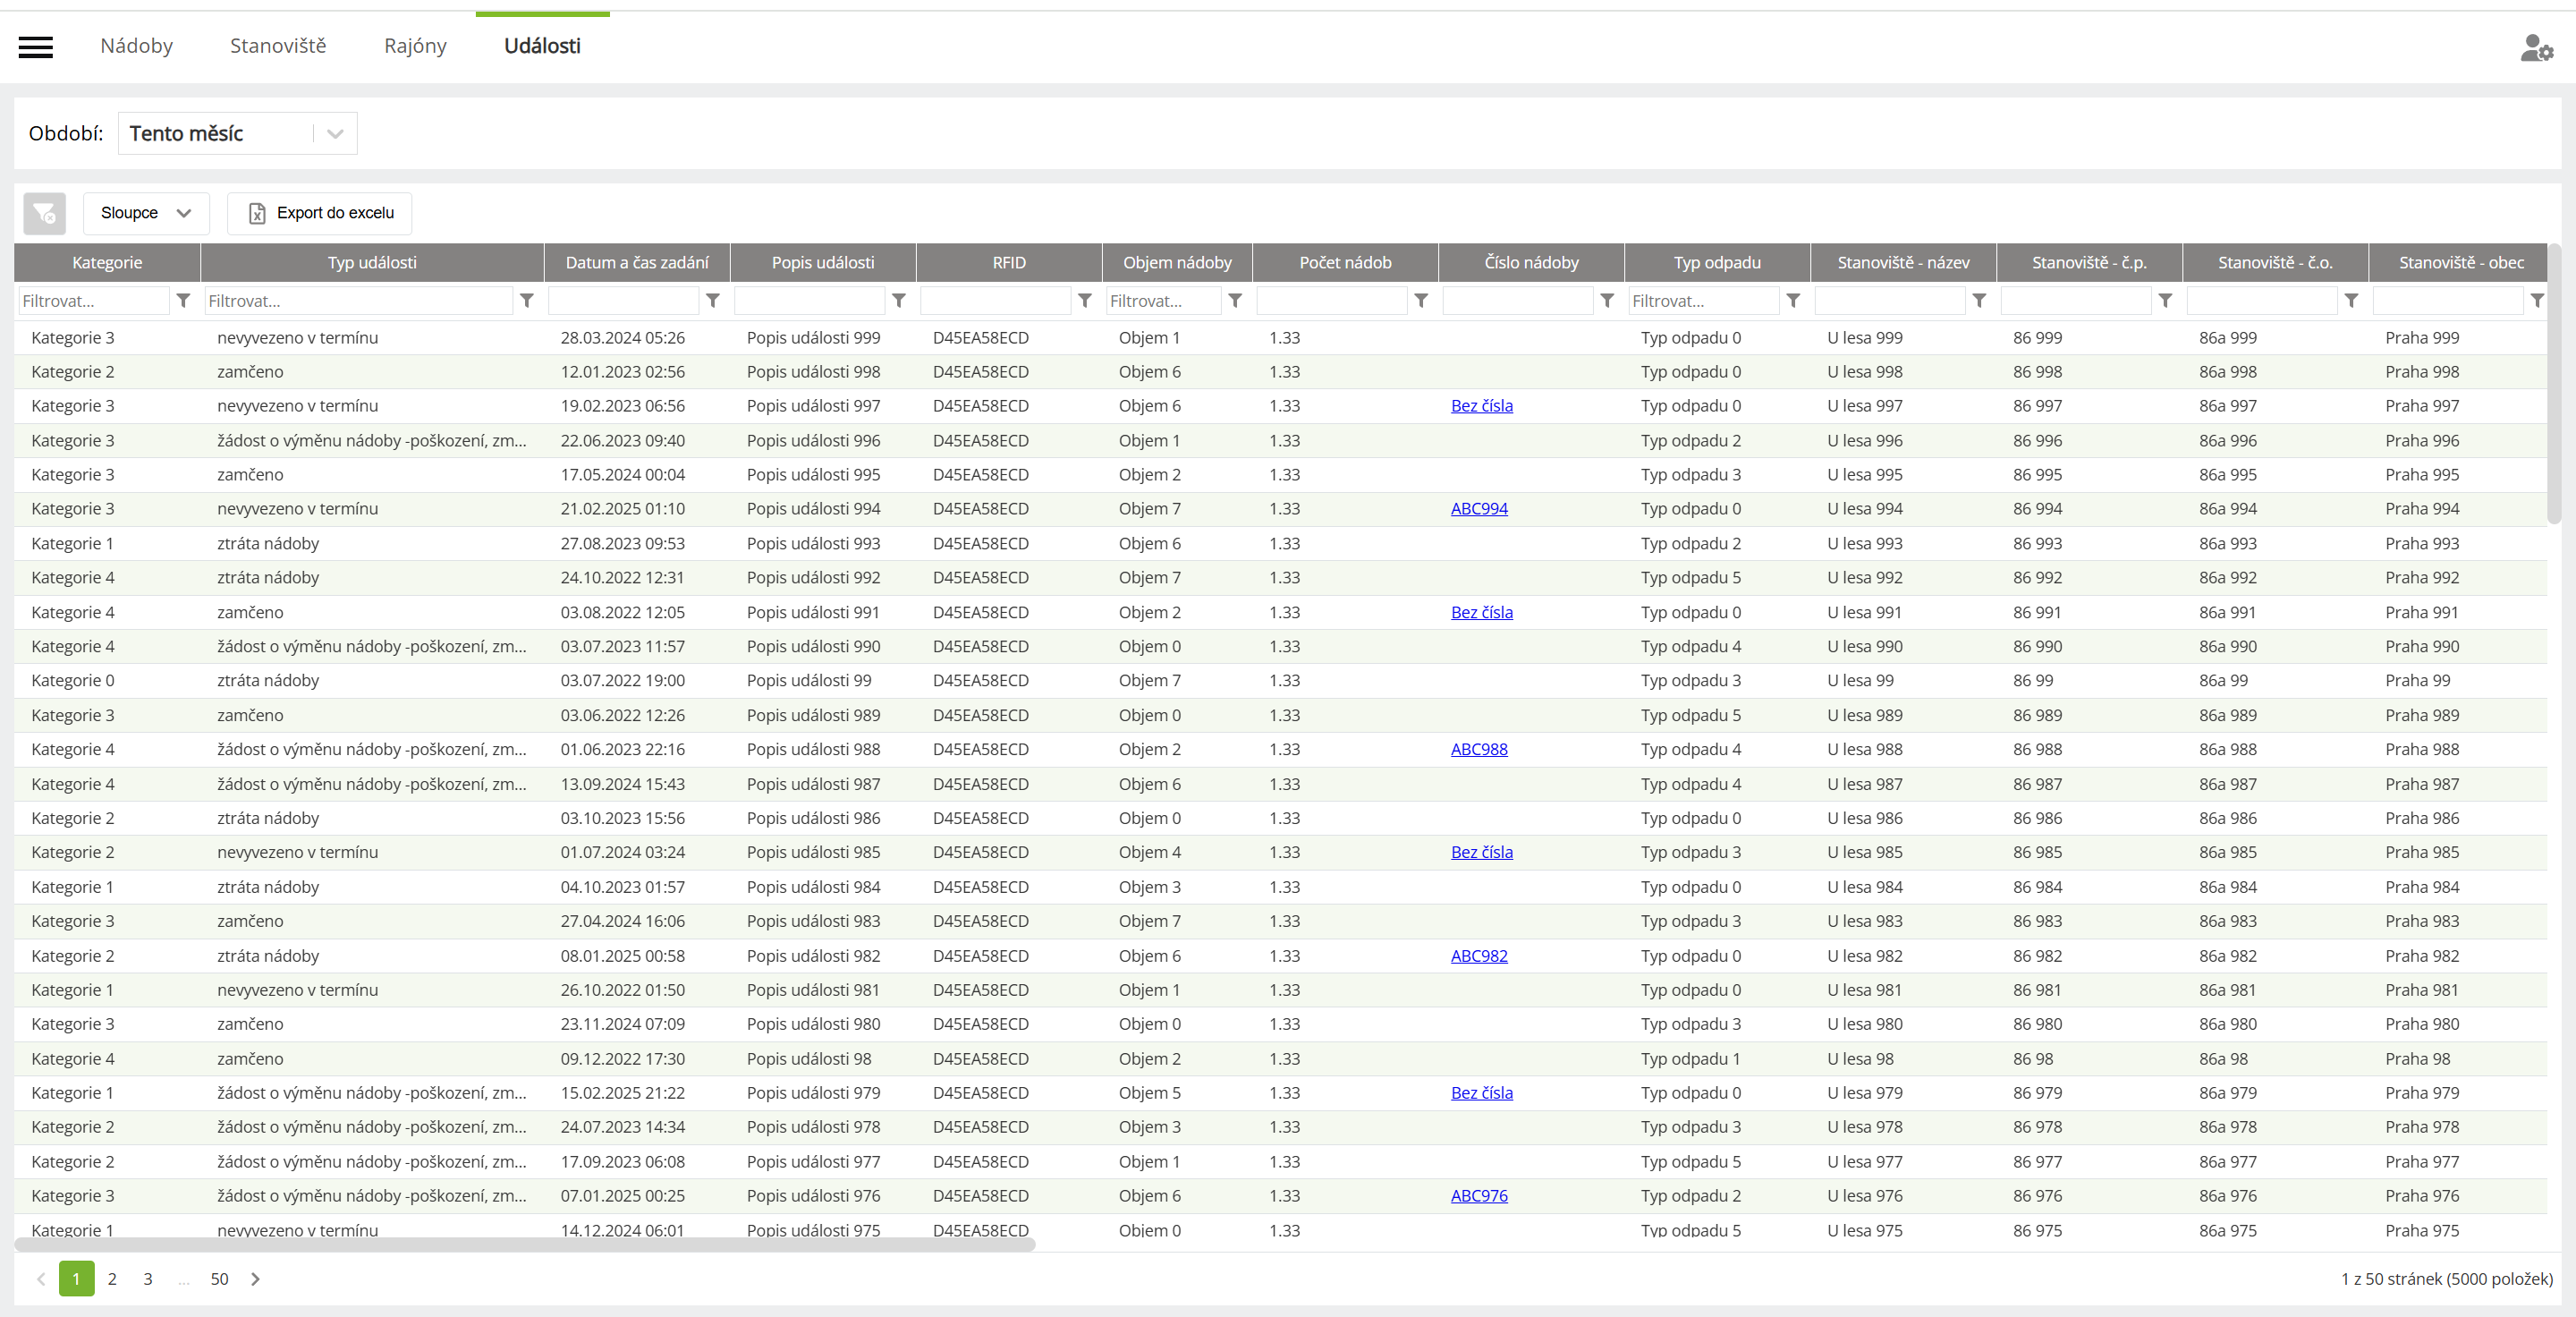Go to next page arrow
The width and height of the screenshot is (2576, 1317).
pos(256,1279)
